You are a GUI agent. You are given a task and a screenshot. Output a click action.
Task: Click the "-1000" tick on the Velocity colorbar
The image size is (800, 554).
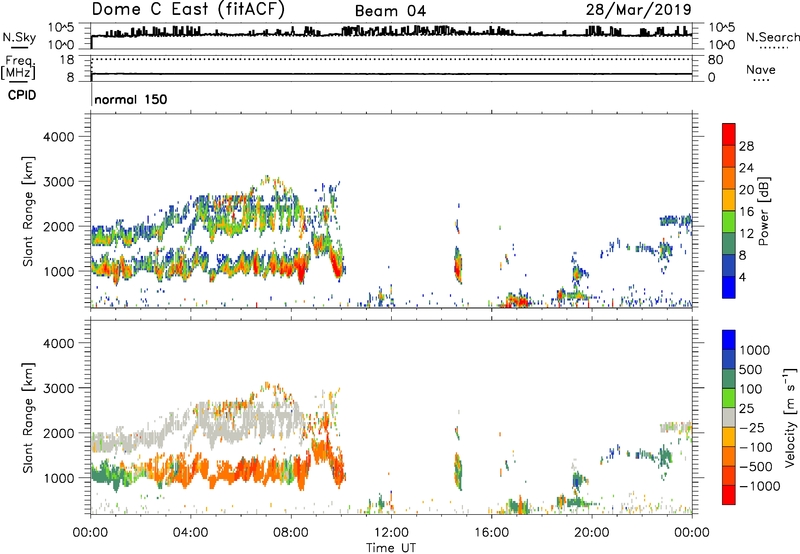click(x=759, y=486)
